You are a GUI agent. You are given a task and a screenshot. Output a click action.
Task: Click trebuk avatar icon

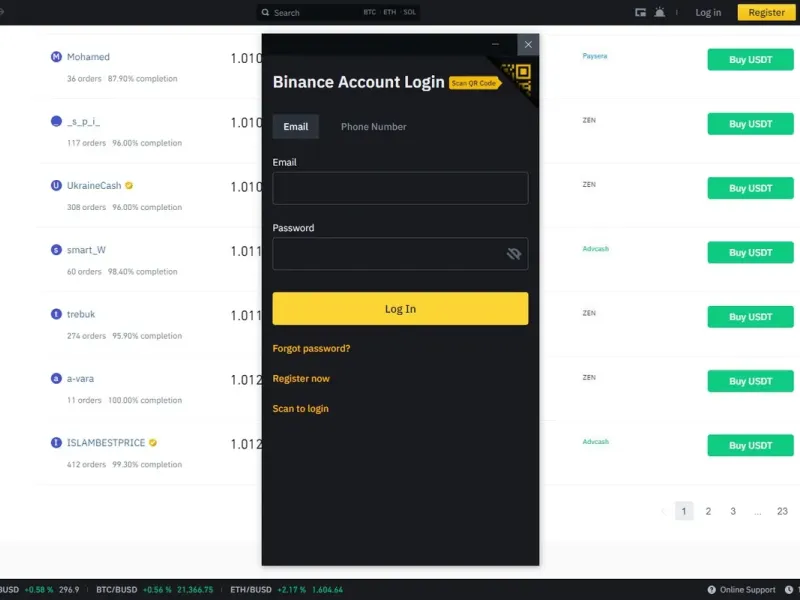[56, 314]
